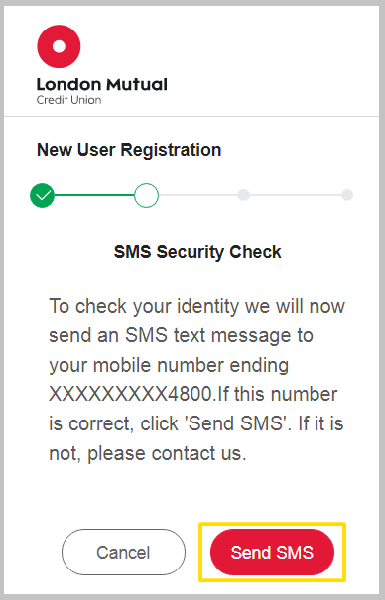Click the New User Registration heading
Screen dimensions: 385x600
129,150
